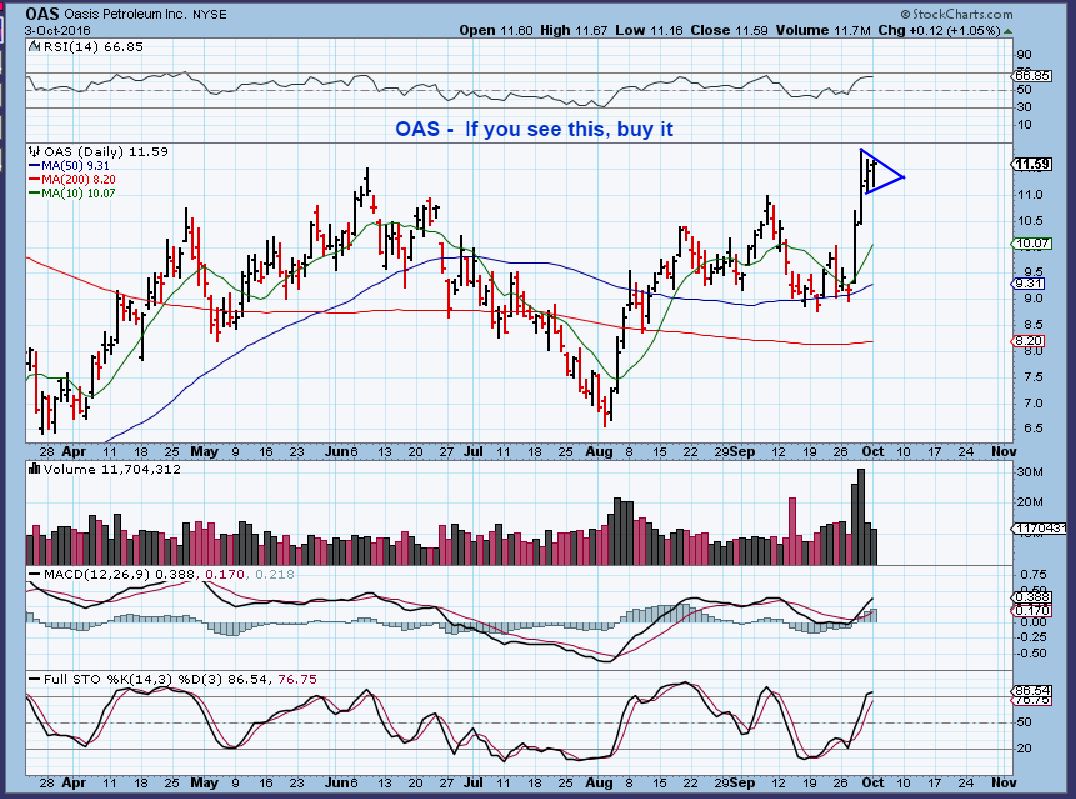
Task: Click the OAS (Daily) 11.59 price label
Action: (106, 151)
